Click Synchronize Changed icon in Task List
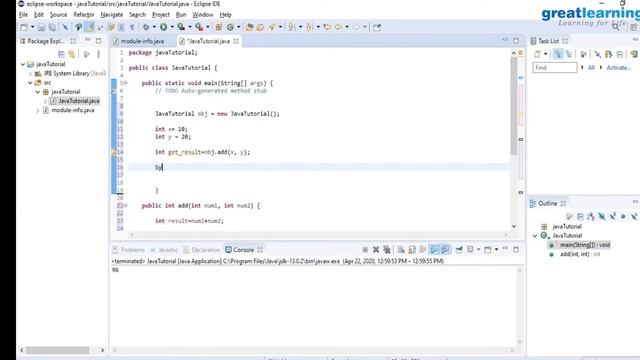The image size is (640, 360). [x=633, y=54]
